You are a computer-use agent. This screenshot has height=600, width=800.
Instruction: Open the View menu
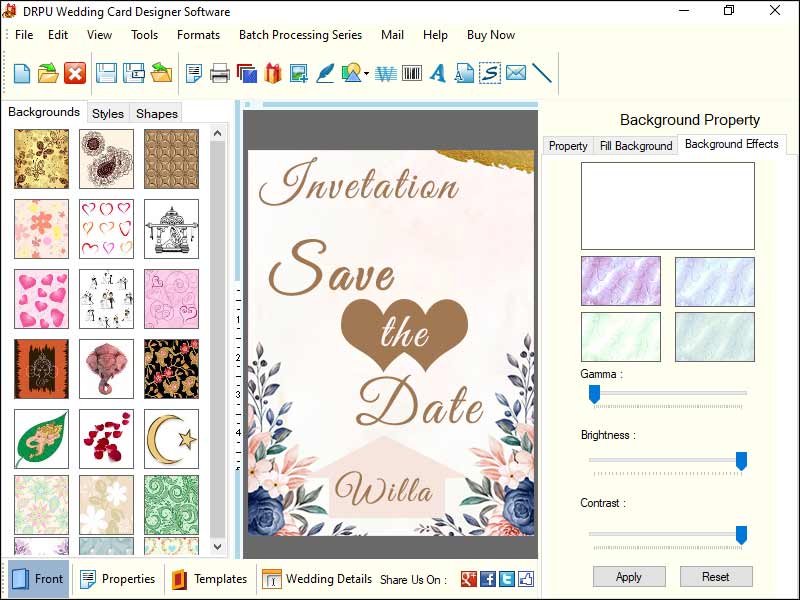(x=99, y=35)
